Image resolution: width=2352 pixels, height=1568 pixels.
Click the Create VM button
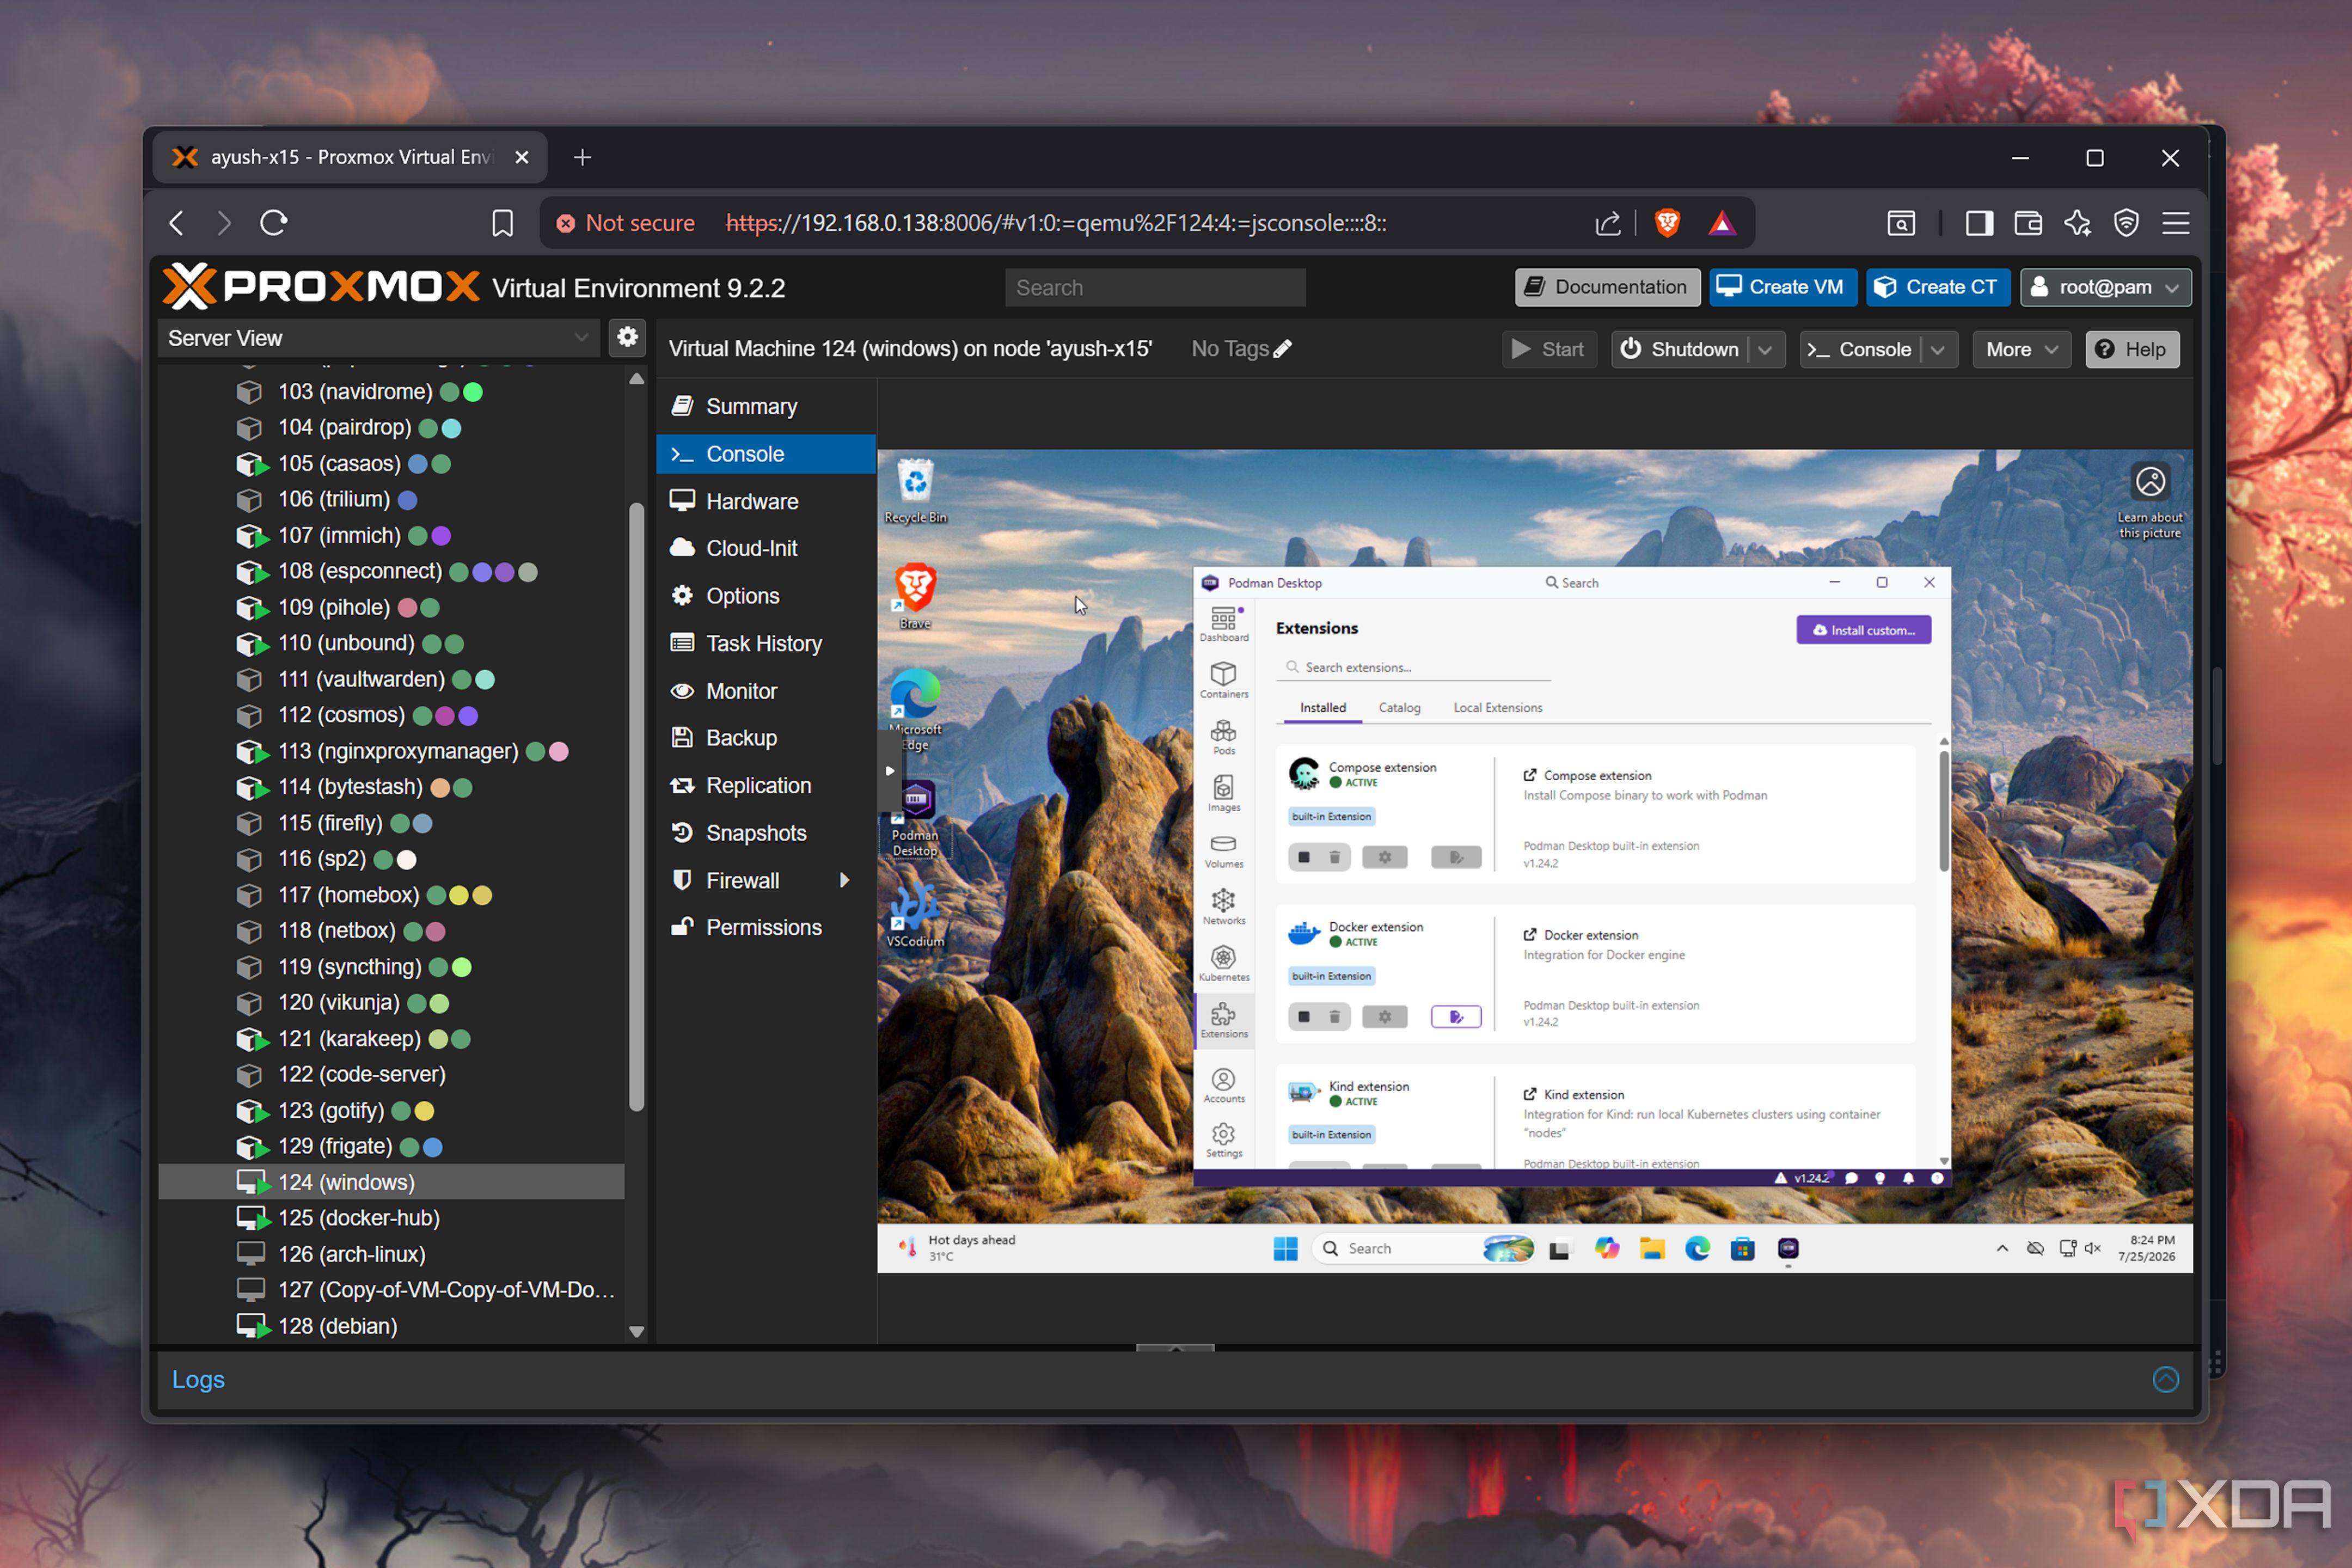(1783, 287)
